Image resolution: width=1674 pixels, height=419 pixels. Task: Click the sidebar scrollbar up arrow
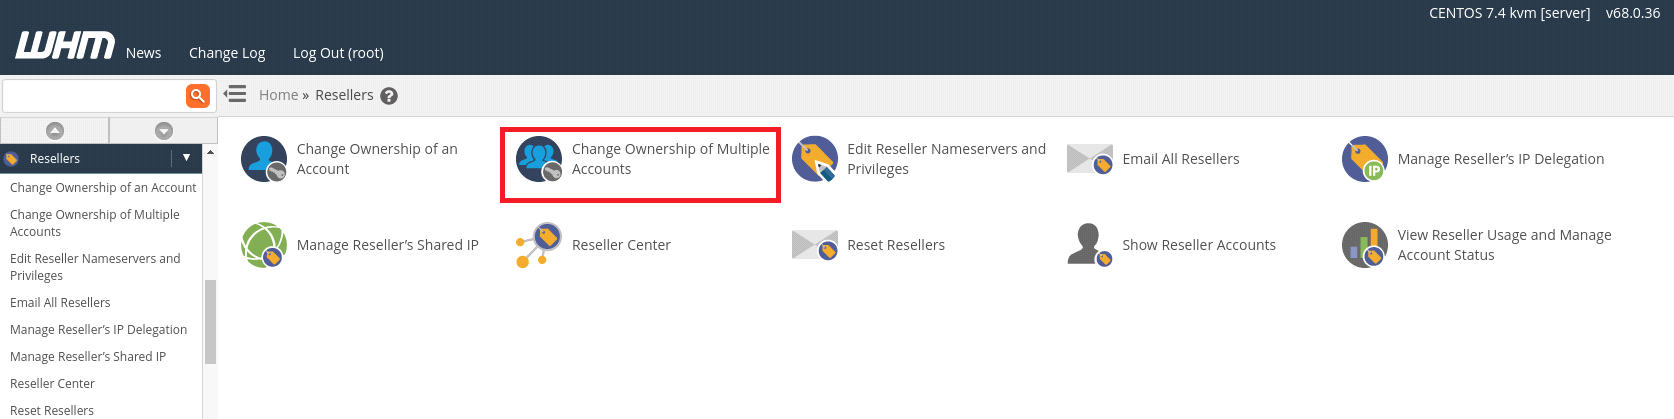pos(210,151)
